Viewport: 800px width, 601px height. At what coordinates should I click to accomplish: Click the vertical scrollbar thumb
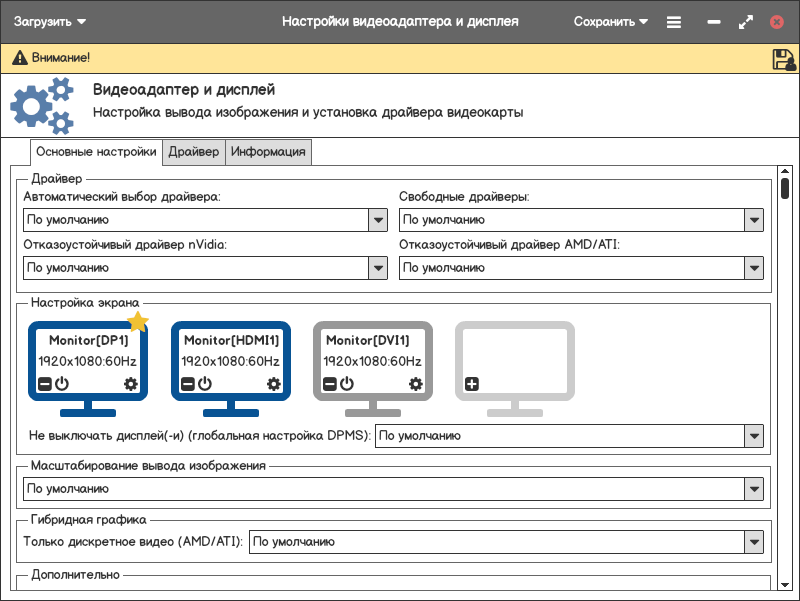785,188
